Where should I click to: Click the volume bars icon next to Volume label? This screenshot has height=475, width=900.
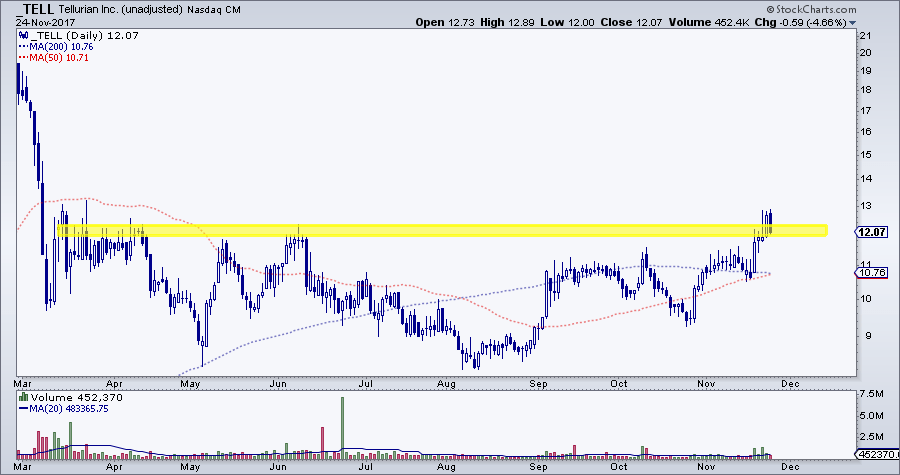(22, 395)
